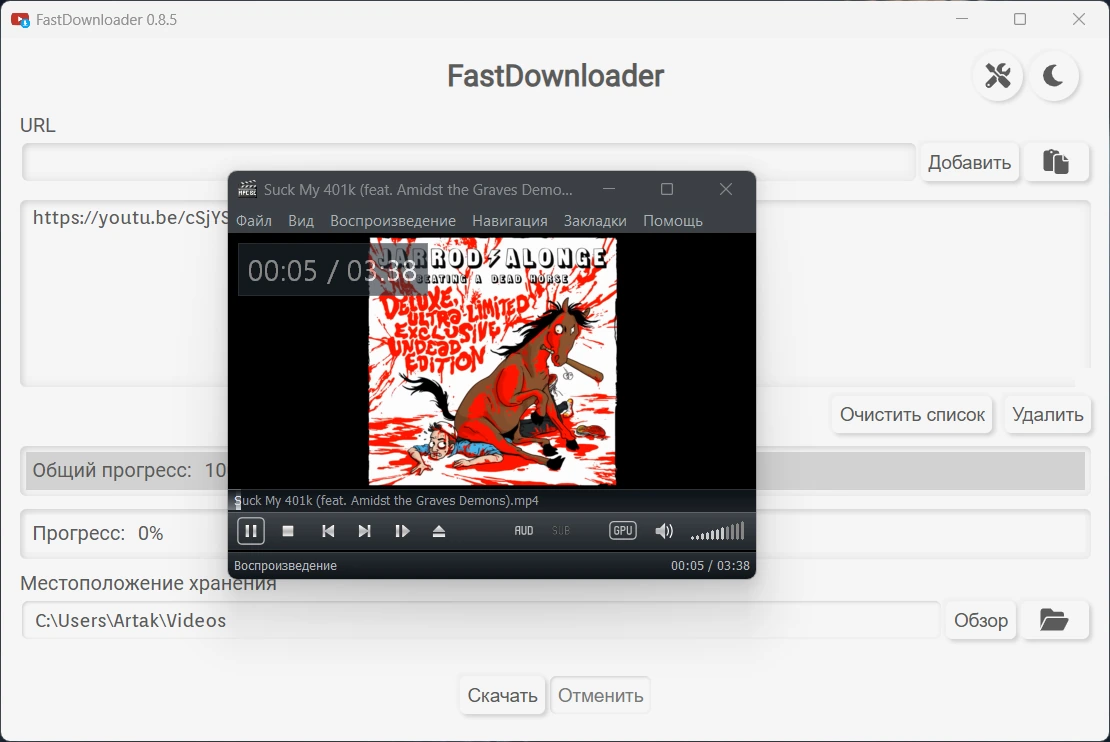
Task: Minimize the media player window
Action: pyautogui.click(x=609, y=189)
